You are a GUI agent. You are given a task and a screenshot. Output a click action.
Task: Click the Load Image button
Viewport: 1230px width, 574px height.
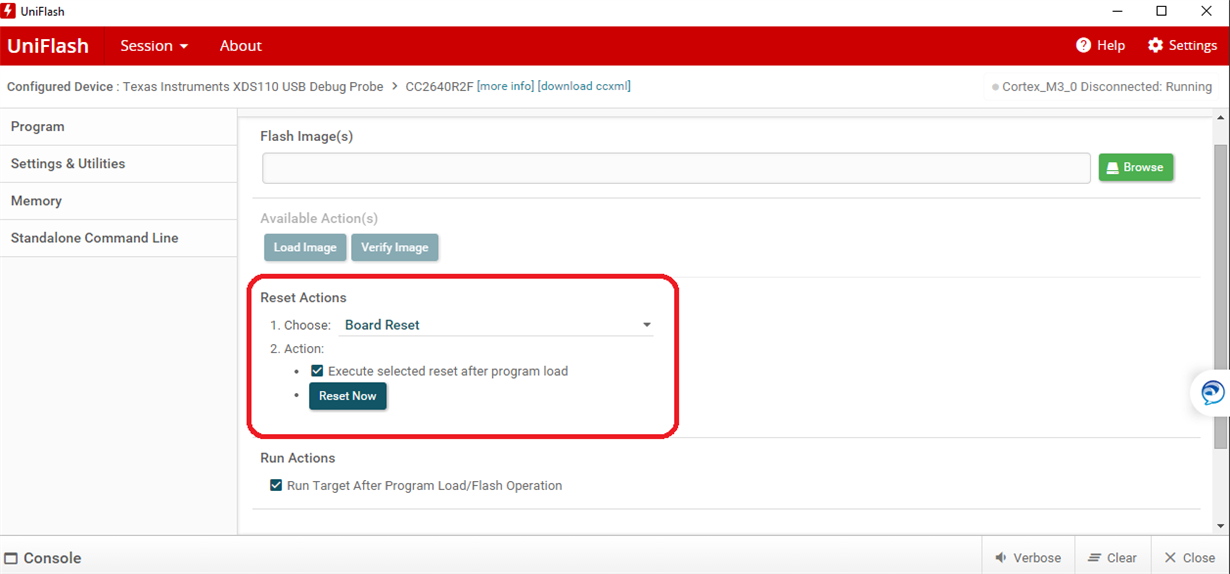click(x=305, y=248)
